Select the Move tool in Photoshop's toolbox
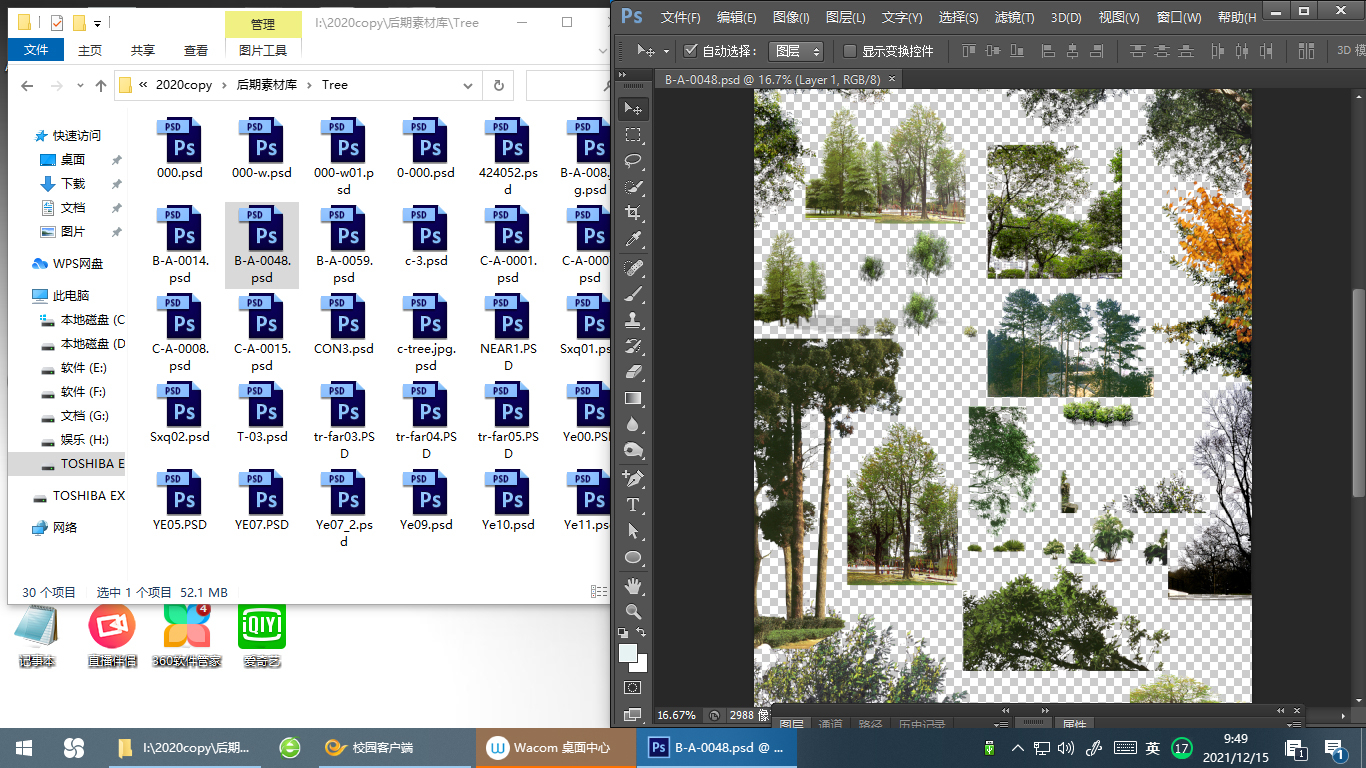This screenshot has width=1366, height=768. 633,108
